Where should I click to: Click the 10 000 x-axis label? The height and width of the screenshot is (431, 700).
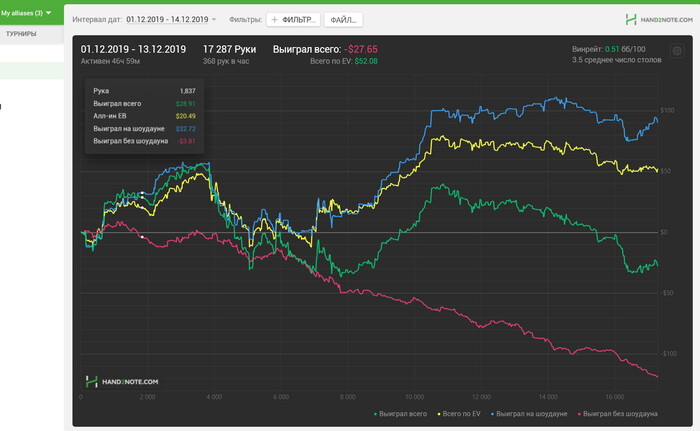click(x=414, y=397)
